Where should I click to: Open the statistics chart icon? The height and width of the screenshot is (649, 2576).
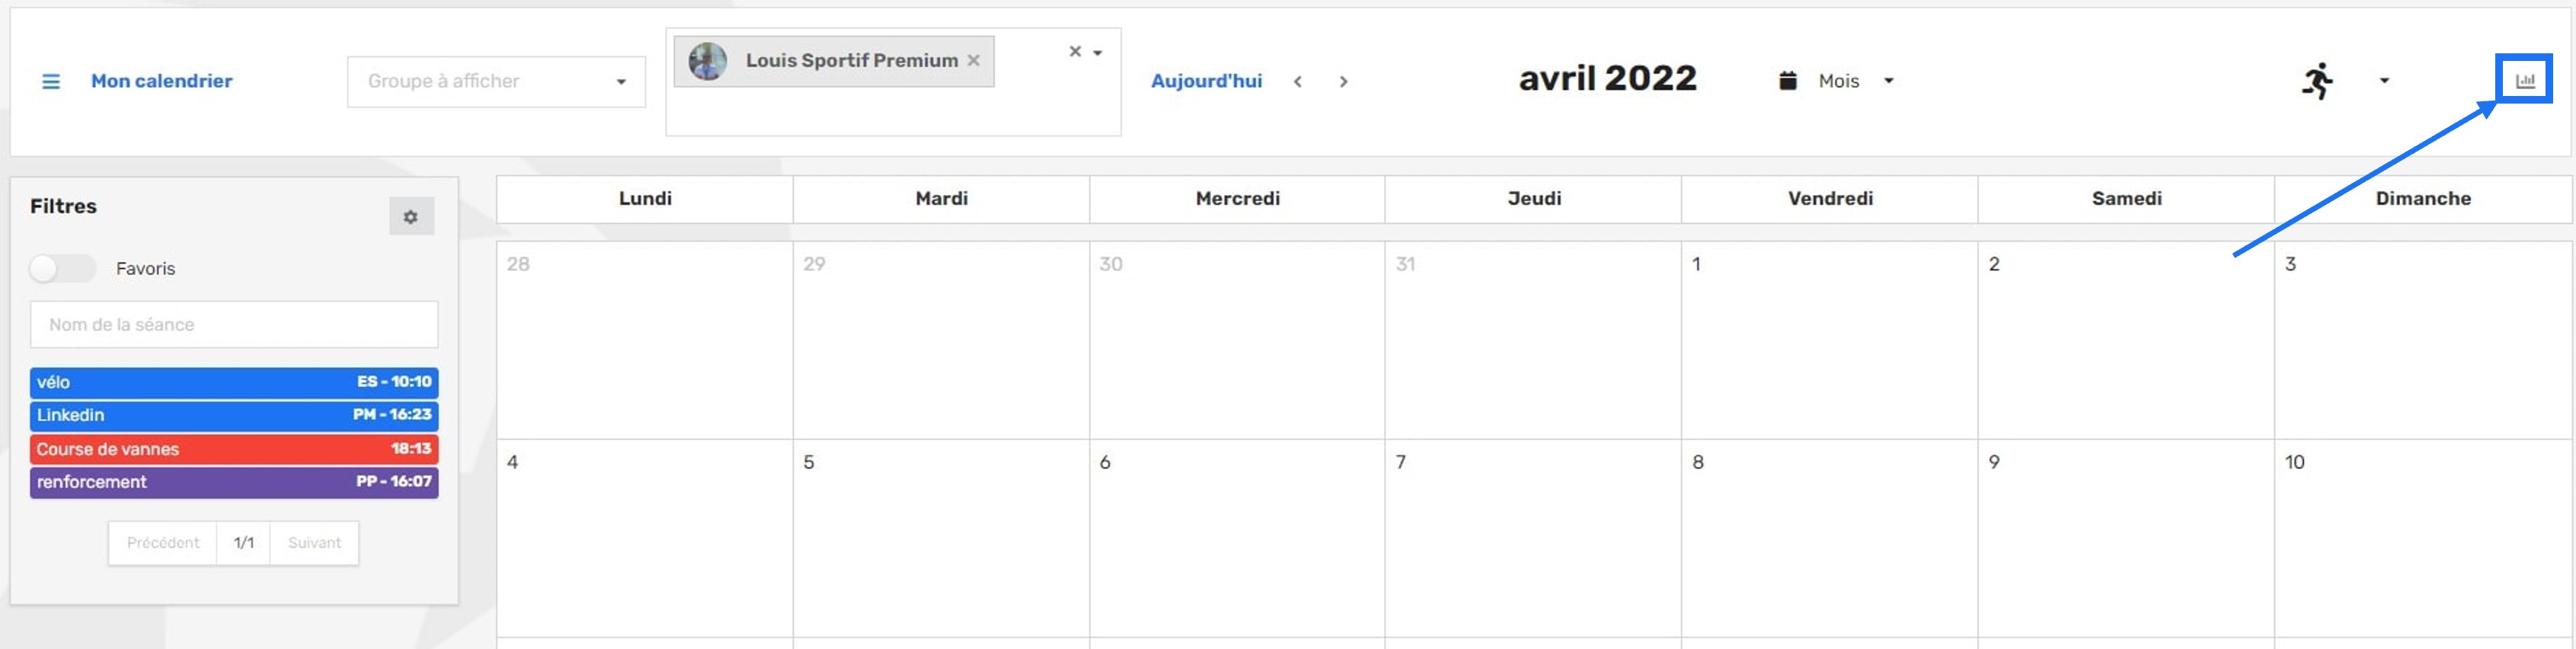click(x=2525, y=80)
